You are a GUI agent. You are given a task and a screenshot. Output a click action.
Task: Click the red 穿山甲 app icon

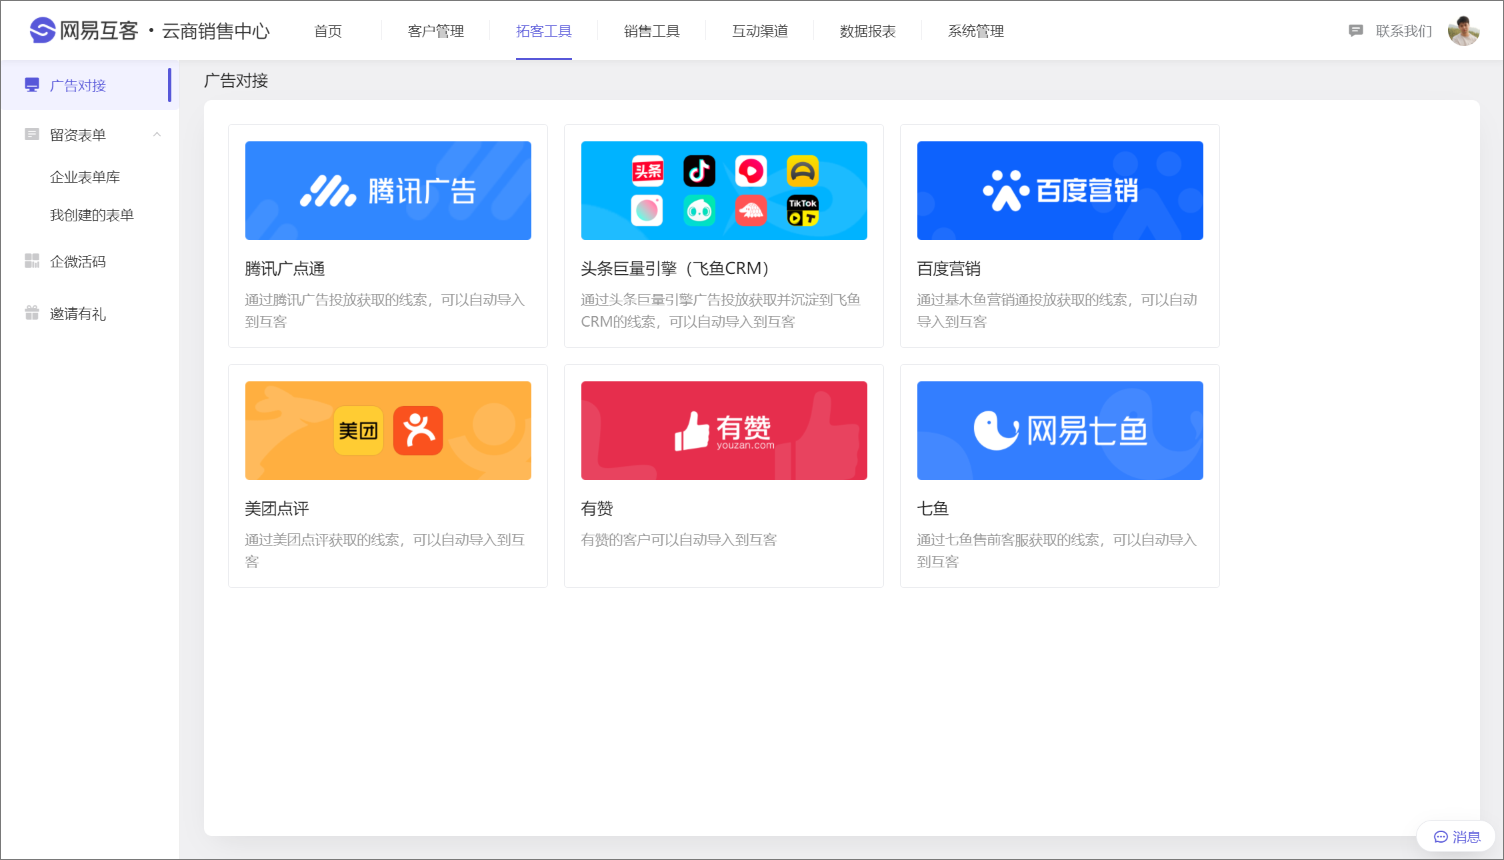(x=751, y=210)
